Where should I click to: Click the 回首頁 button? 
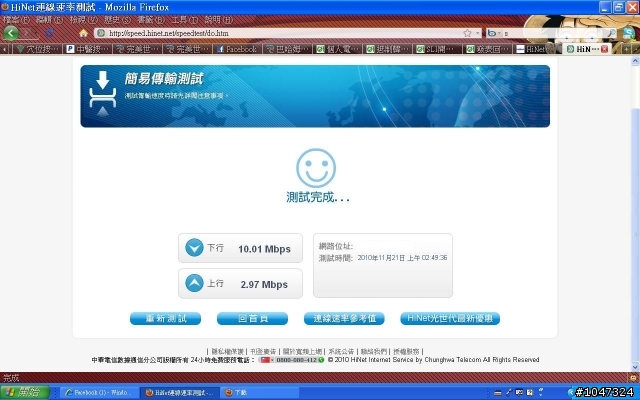[x=252, y=318]
